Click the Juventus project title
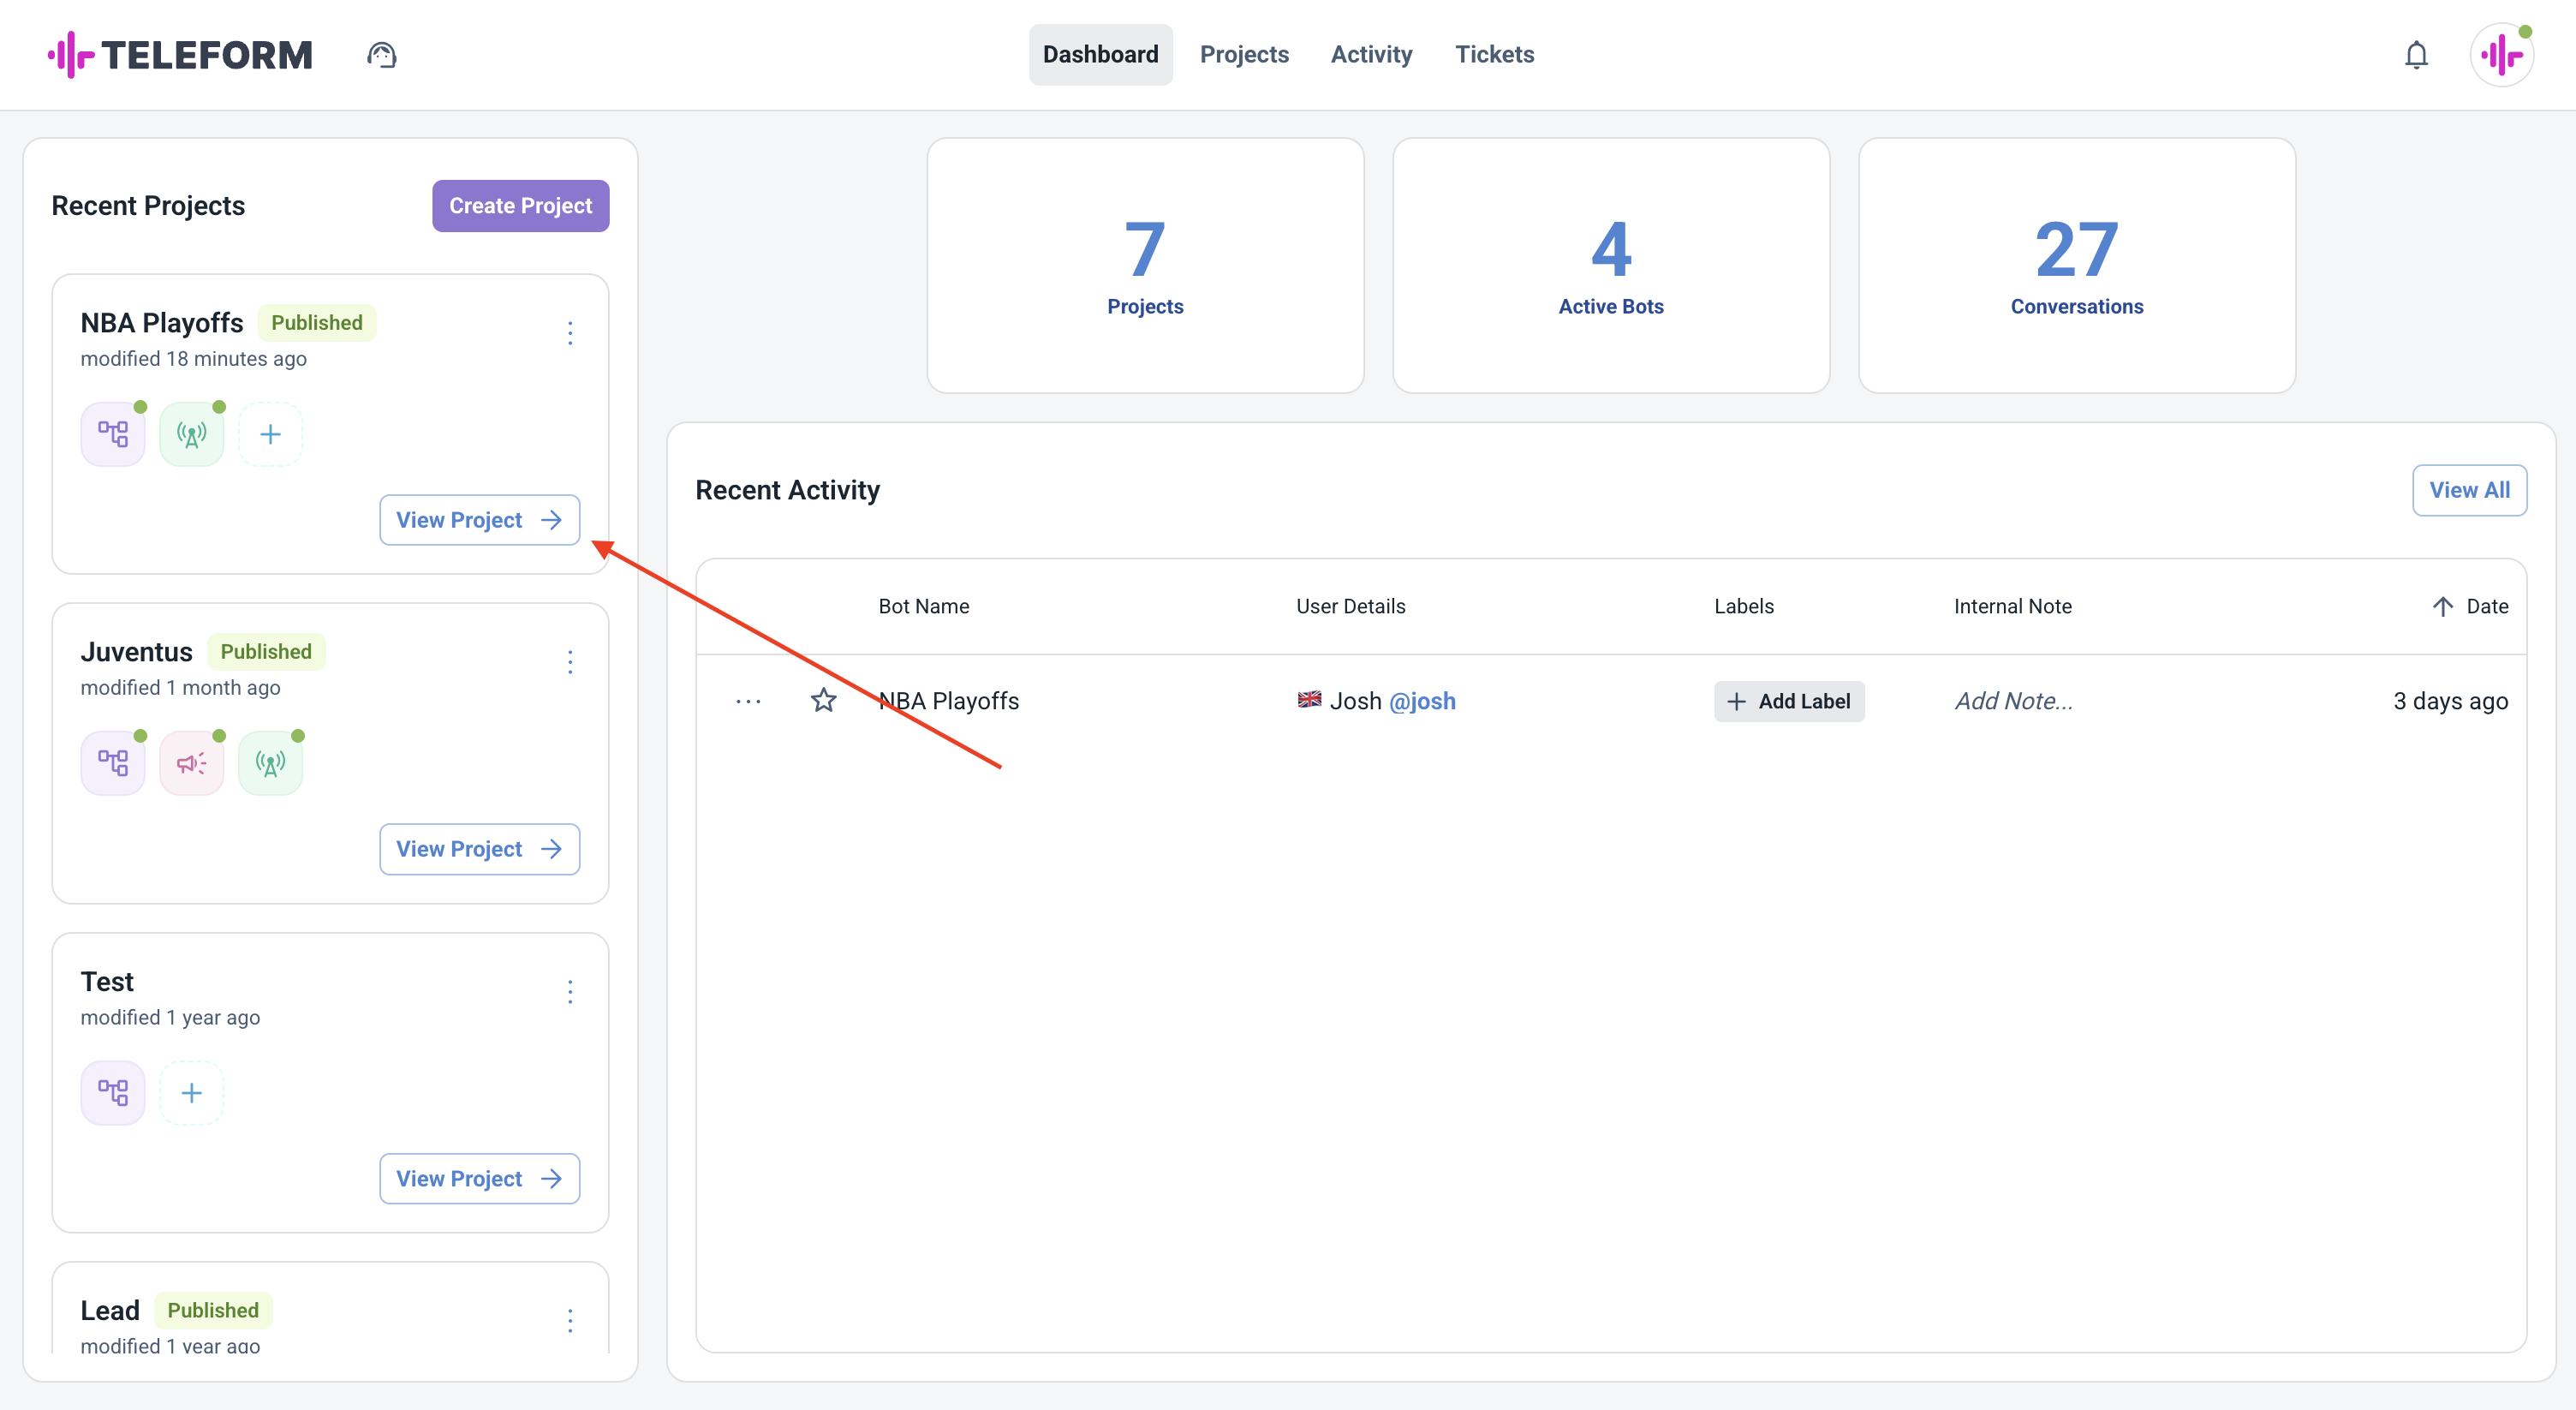Viewport: 2576px width, 1410px height. pos(136,652)
